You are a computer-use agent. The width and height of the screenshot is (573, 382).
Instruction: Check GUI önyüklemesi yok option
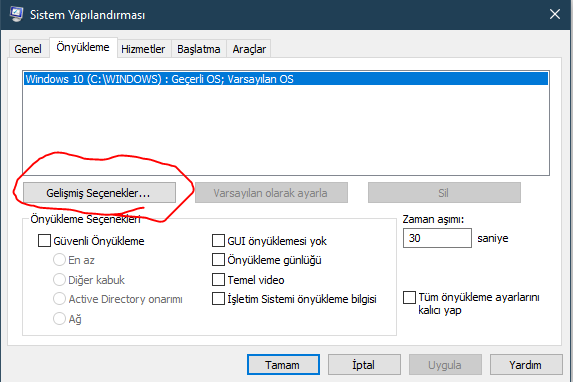click(x=218, y=241)
